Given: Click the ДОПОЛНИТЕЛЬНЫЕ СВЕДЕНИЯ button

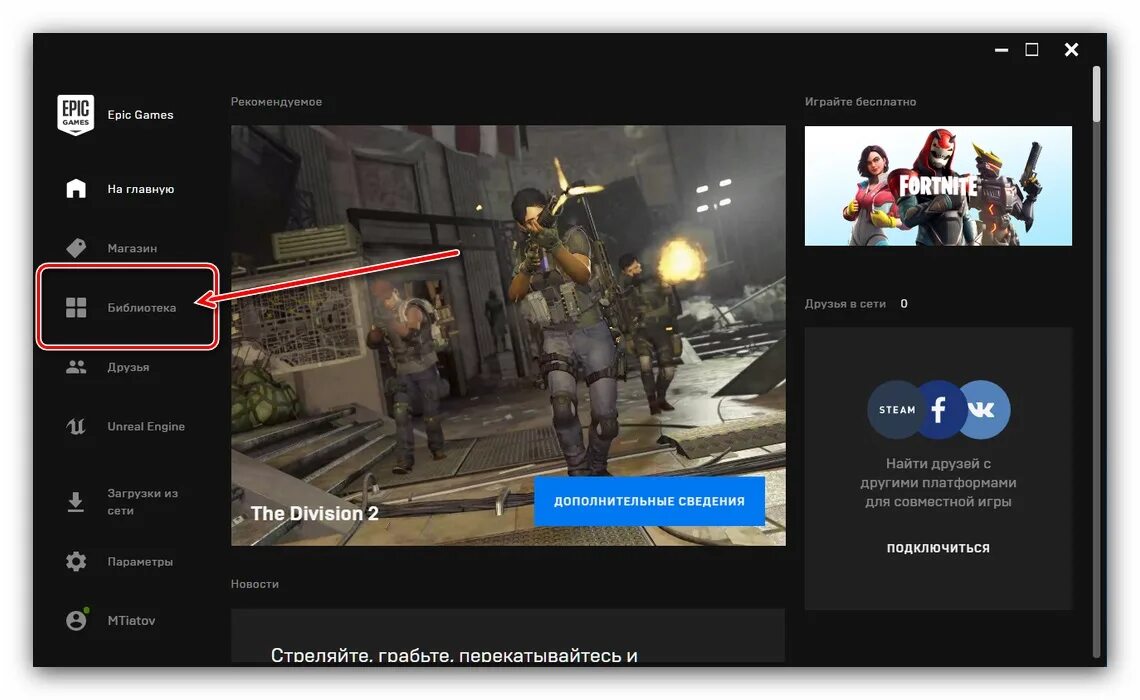Looking at the screenshot, I should coord(649,501).
